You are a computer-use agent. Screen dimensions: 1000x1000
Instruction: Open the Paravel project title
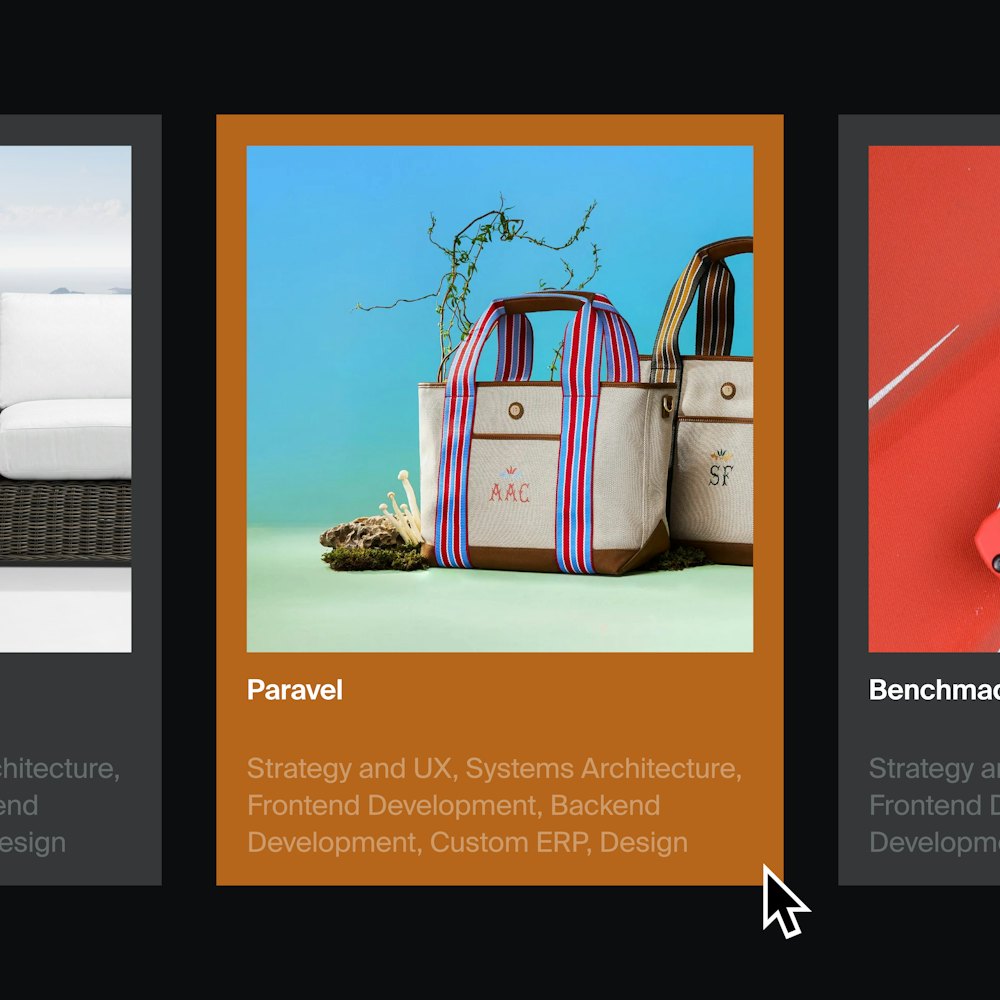[295, 690]
